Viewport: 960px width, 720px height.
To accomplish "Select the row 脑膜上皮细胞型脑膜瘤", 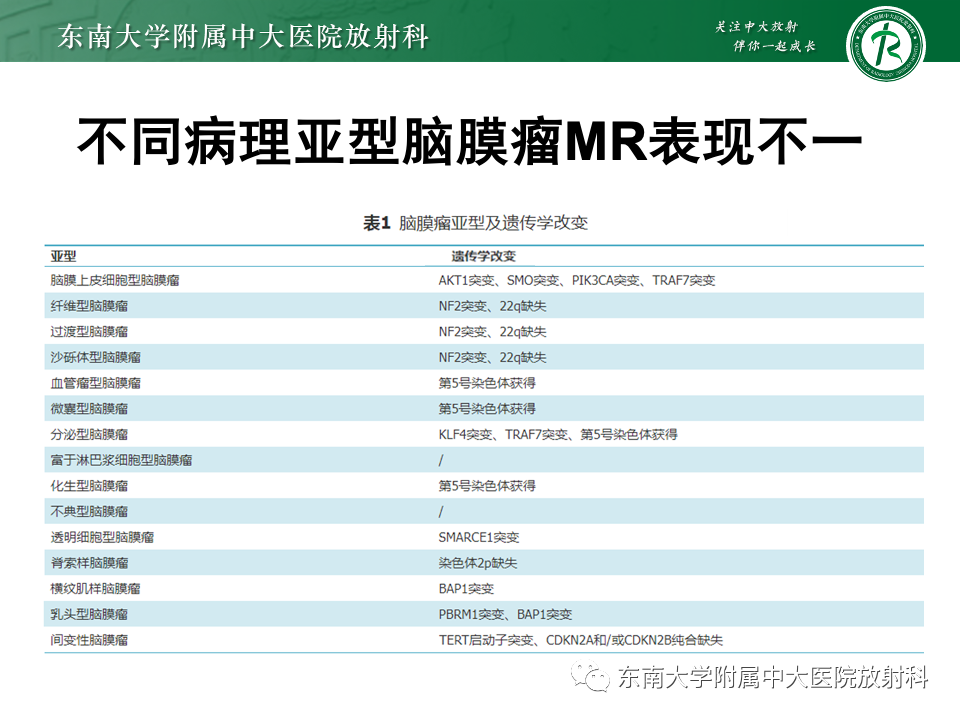I will tap(484, 280).
